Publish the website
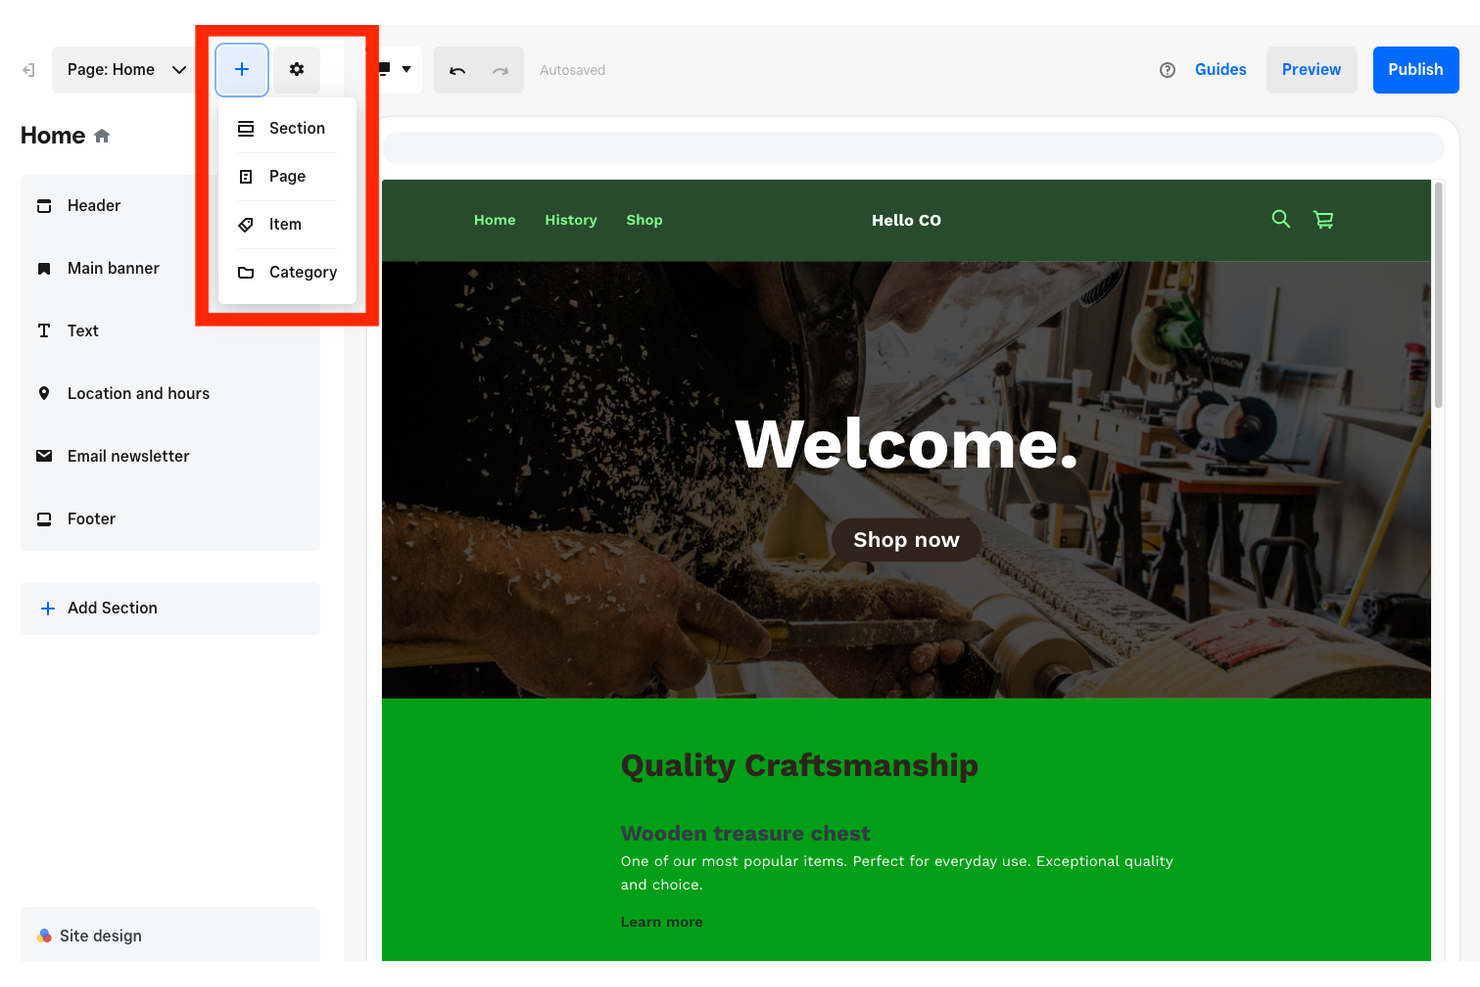1480x987 pixels. tap(1415, 69)
